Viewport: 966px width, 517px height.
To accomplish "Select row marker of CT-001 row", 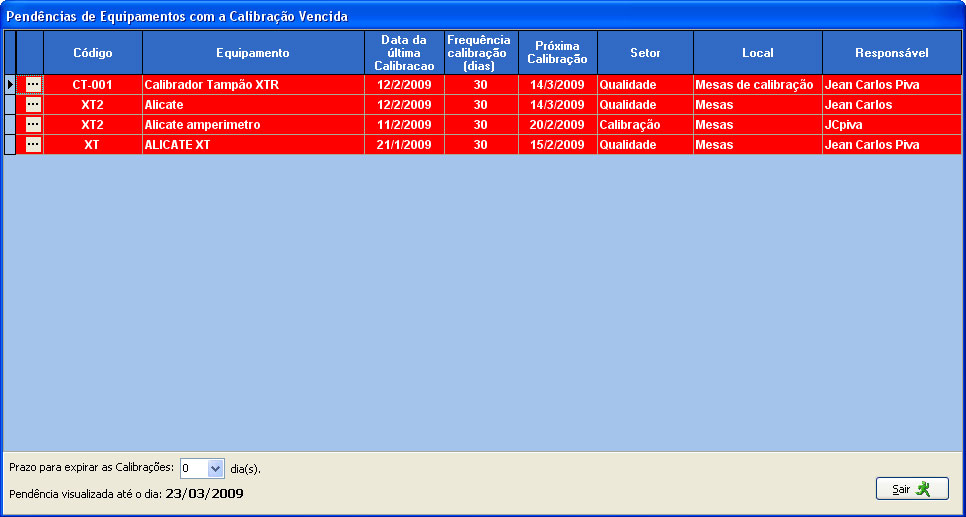I will (10, 85).
